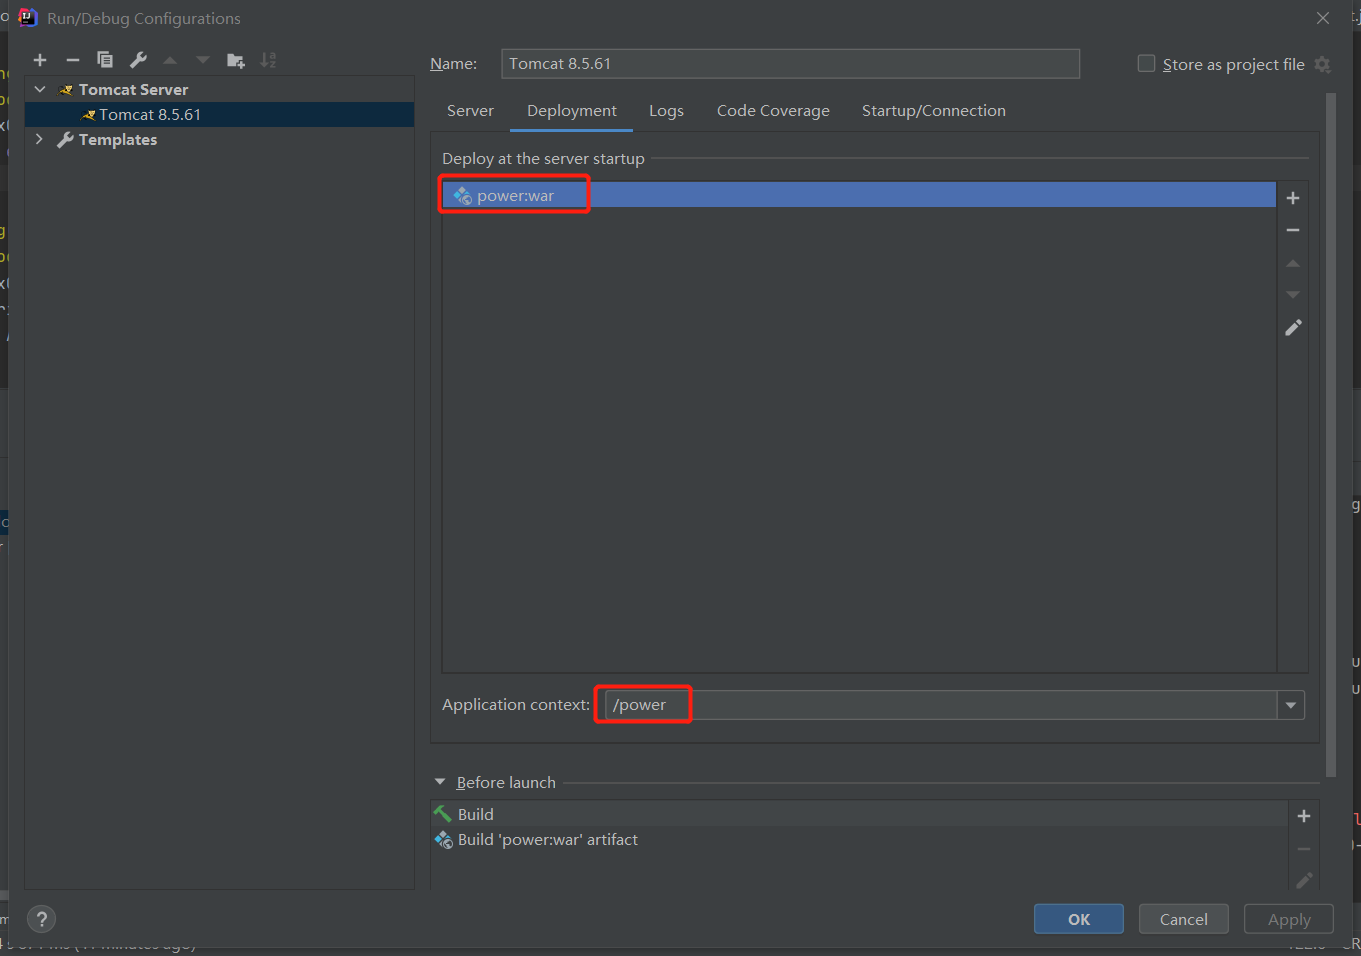Confirm with the OK button
This screenshot has width=1361, height=956.
(1079, 919)
